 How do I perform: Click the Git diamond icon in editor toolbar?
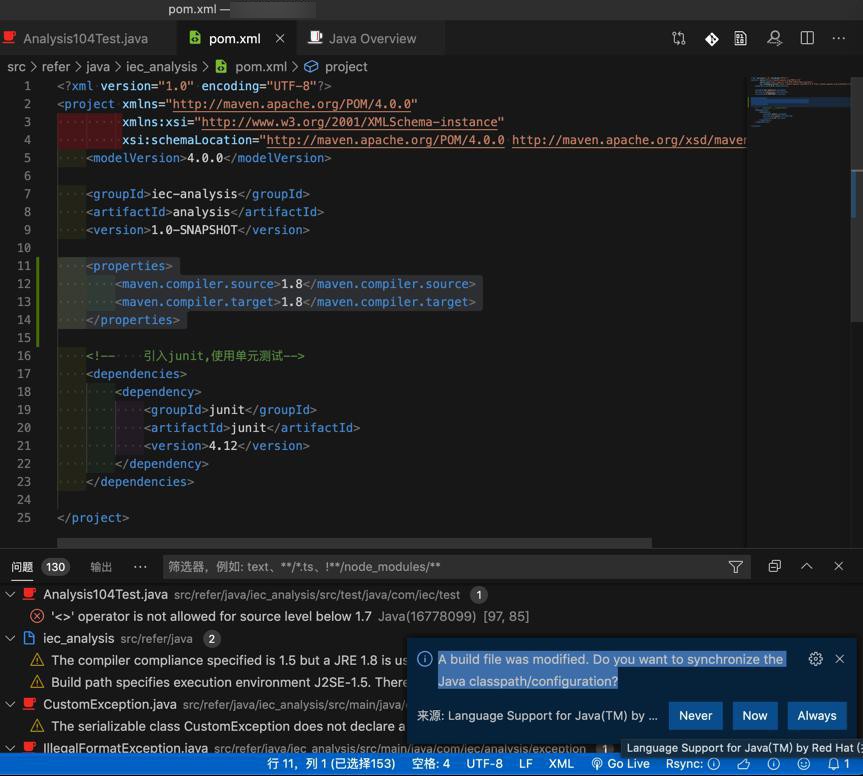711,38
